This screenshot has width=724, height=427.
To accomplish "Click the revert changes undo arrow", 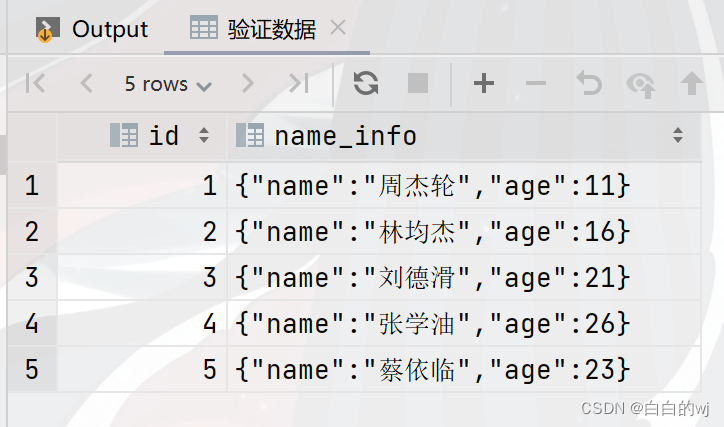I will point(589,84).
